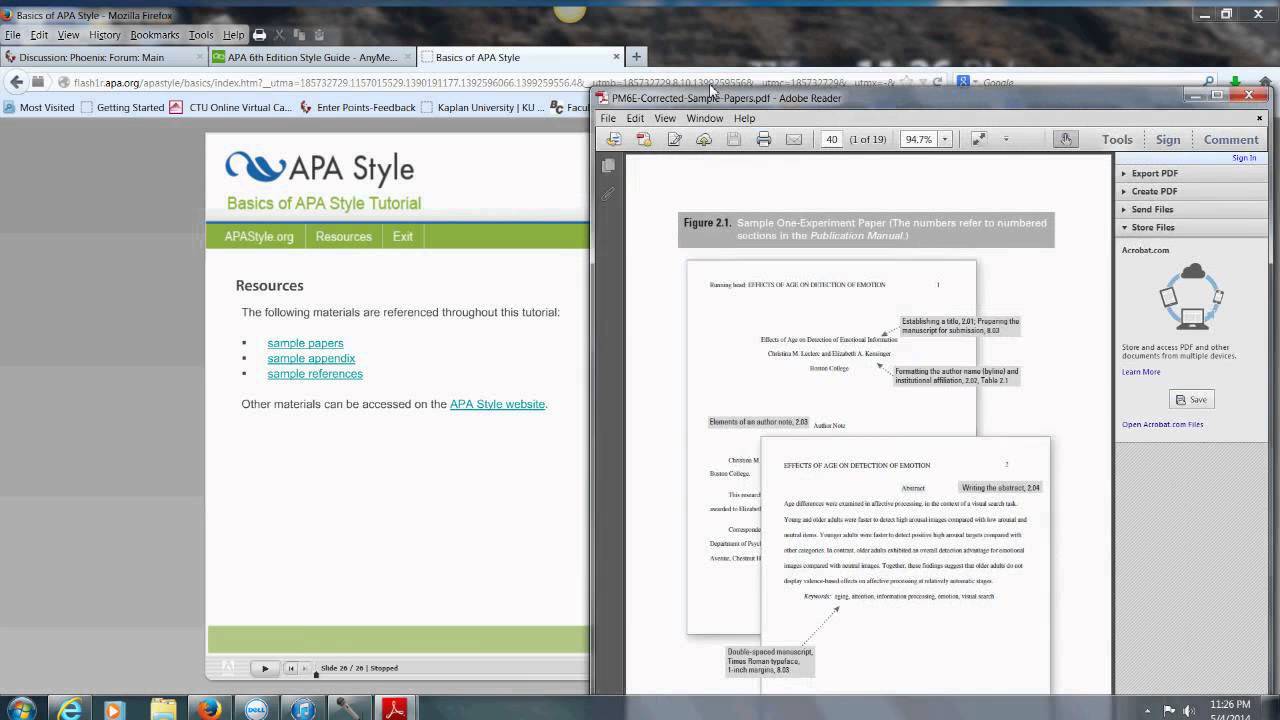Show hidden system tray icons arrow
Screen dimensions: 1280x720
(x=1149, y=709)
